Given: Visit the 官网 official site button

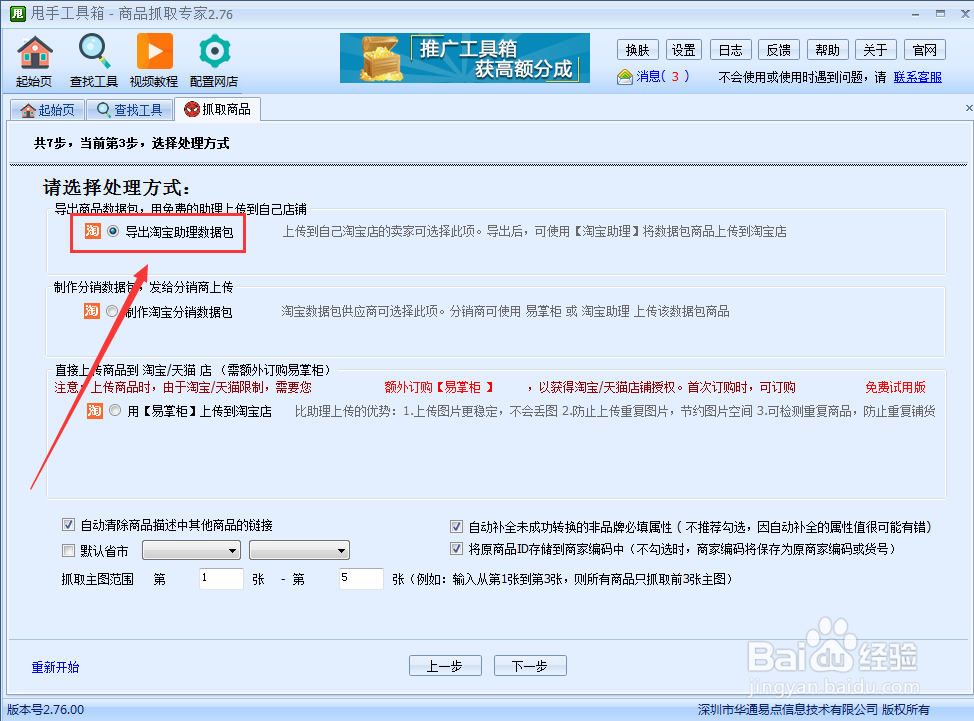Looking at the screenshot, I should pyautogui.click(x=924, y=50).
